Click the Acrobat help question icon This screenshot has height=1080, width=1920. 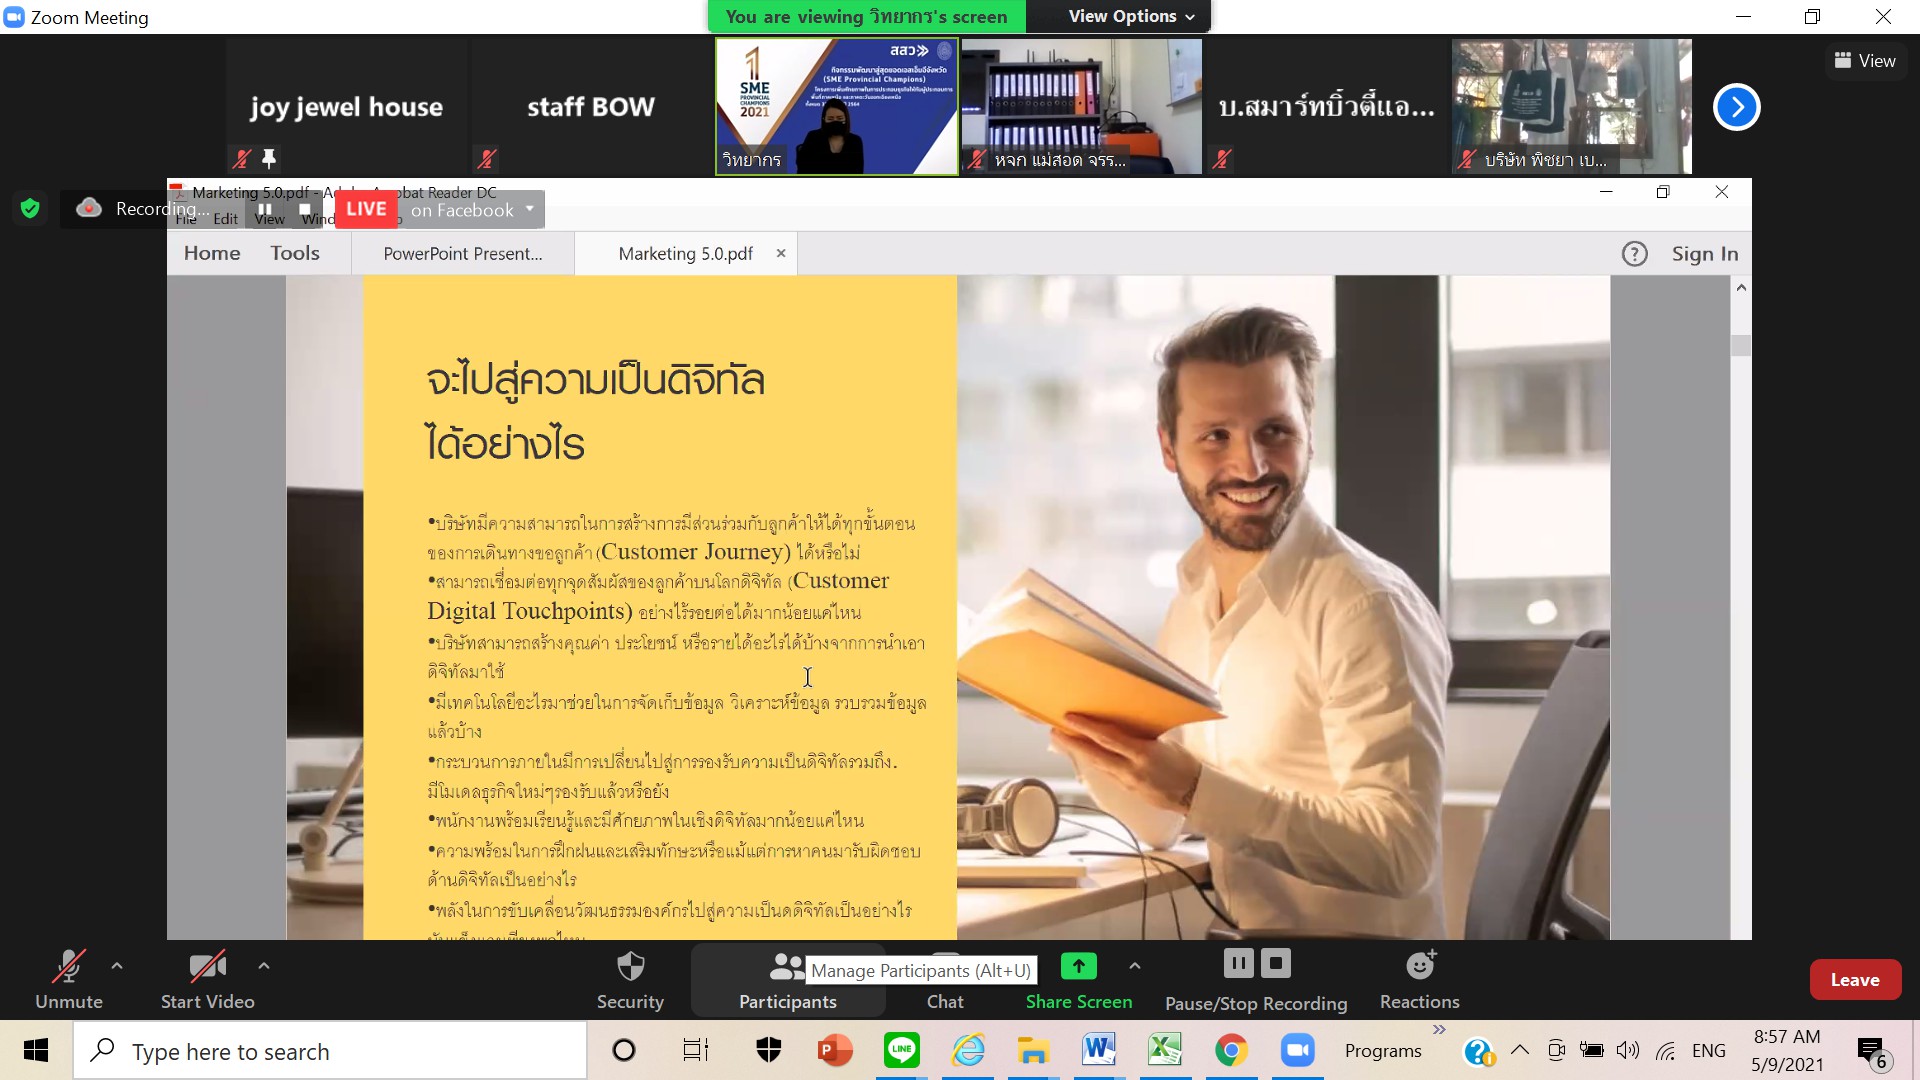(x=1634, y=254)
